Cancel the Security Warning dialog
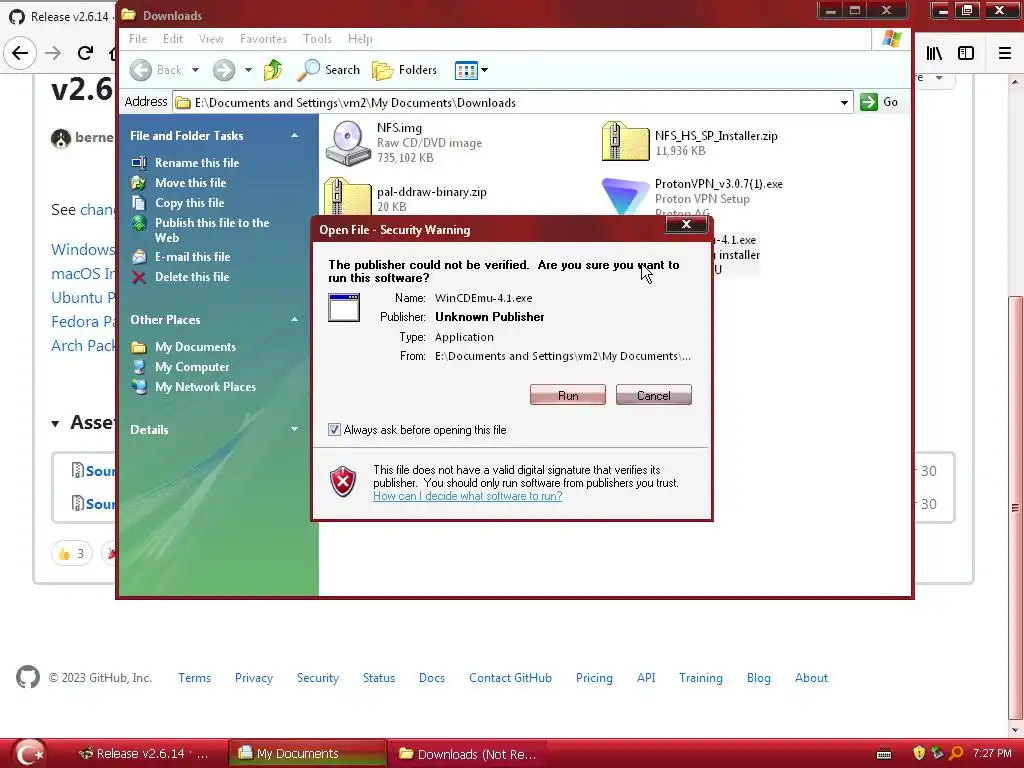The image size is (1024, 768). (x=653, y=395)
